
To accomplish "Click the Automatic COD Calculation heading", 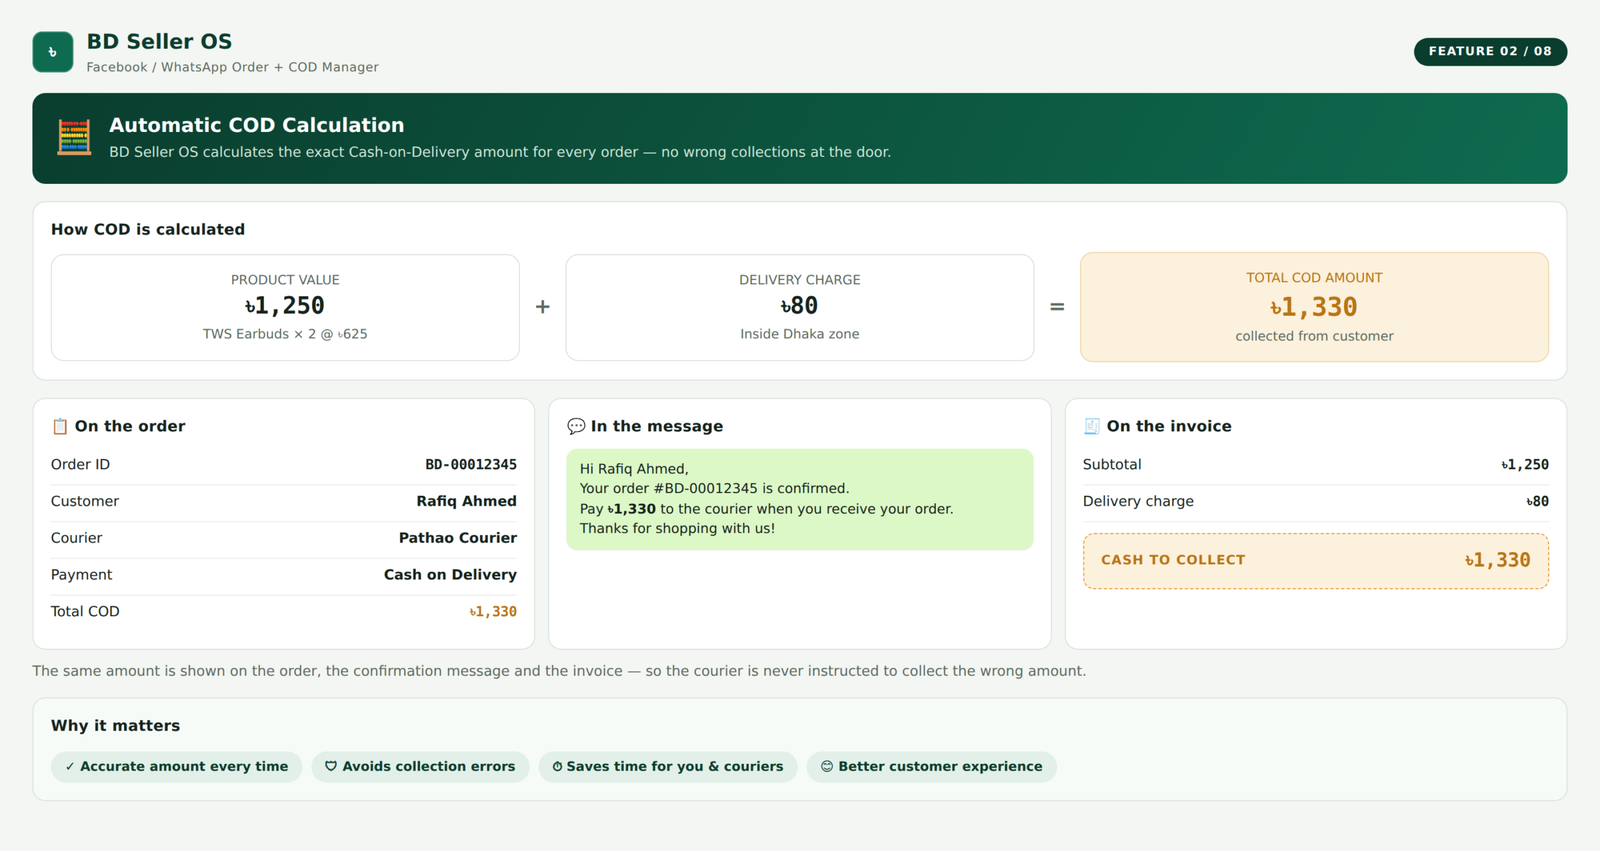I will [x=257, y=125].
